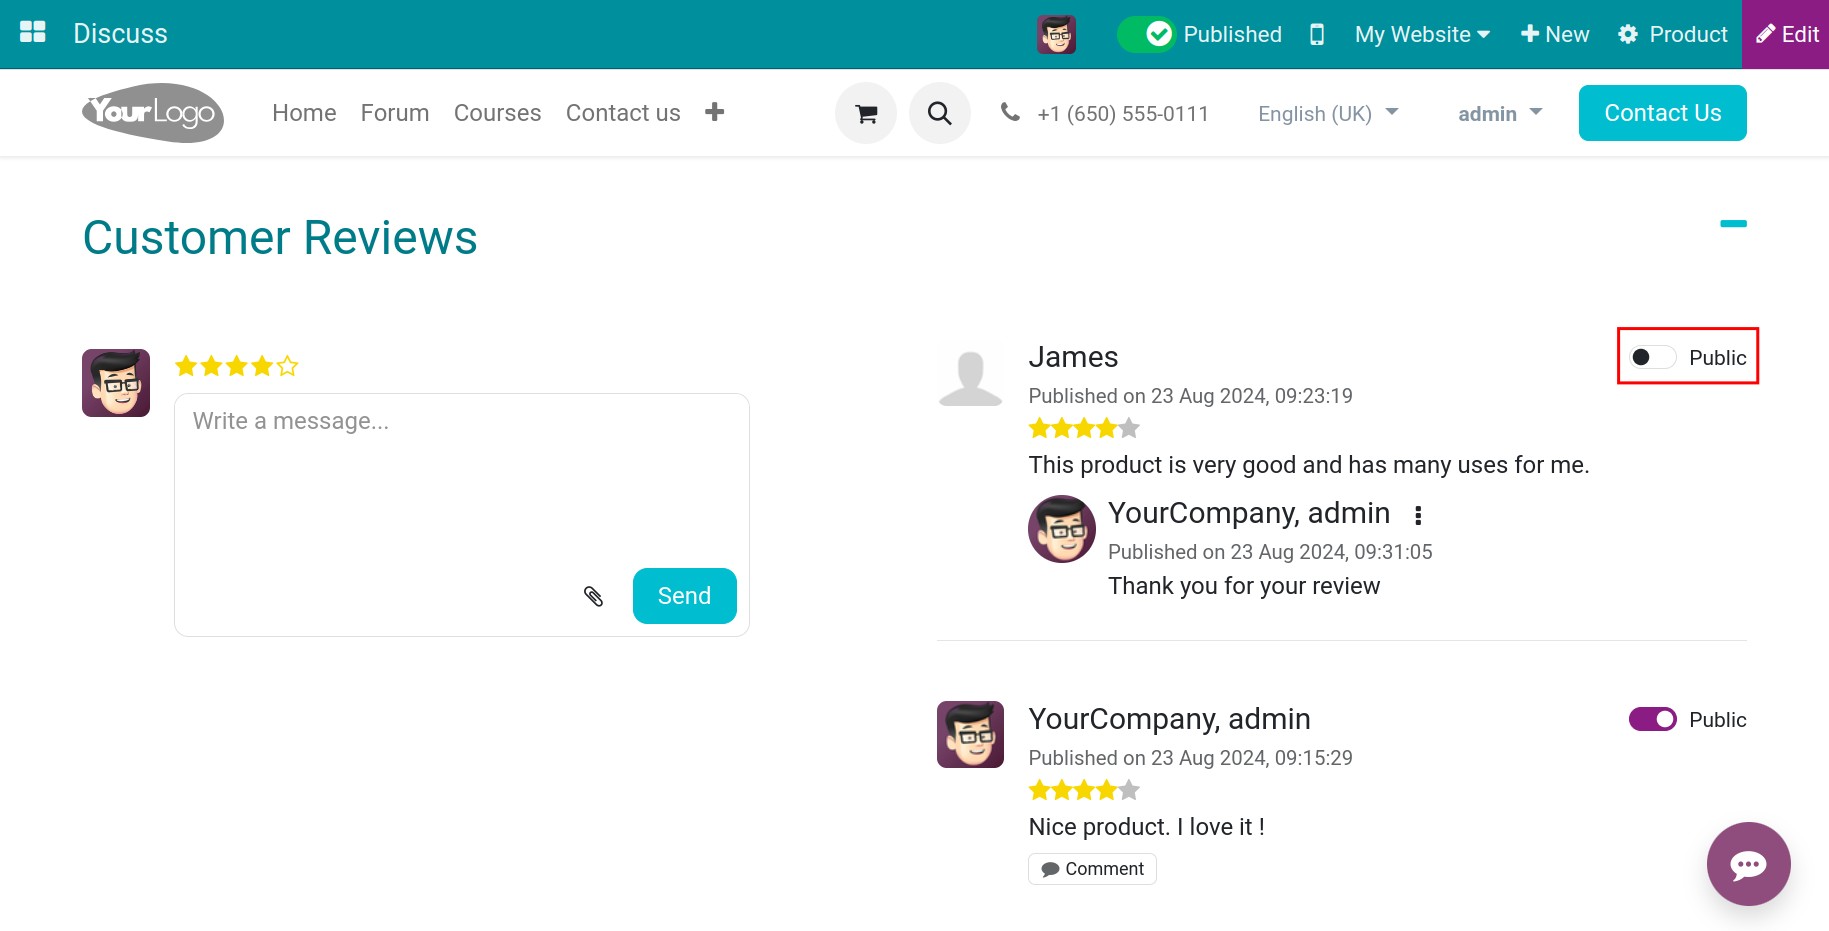Go to the Forum menu item
The width and height of the screenshot is (1829, 931).
[x=395, y=113]
